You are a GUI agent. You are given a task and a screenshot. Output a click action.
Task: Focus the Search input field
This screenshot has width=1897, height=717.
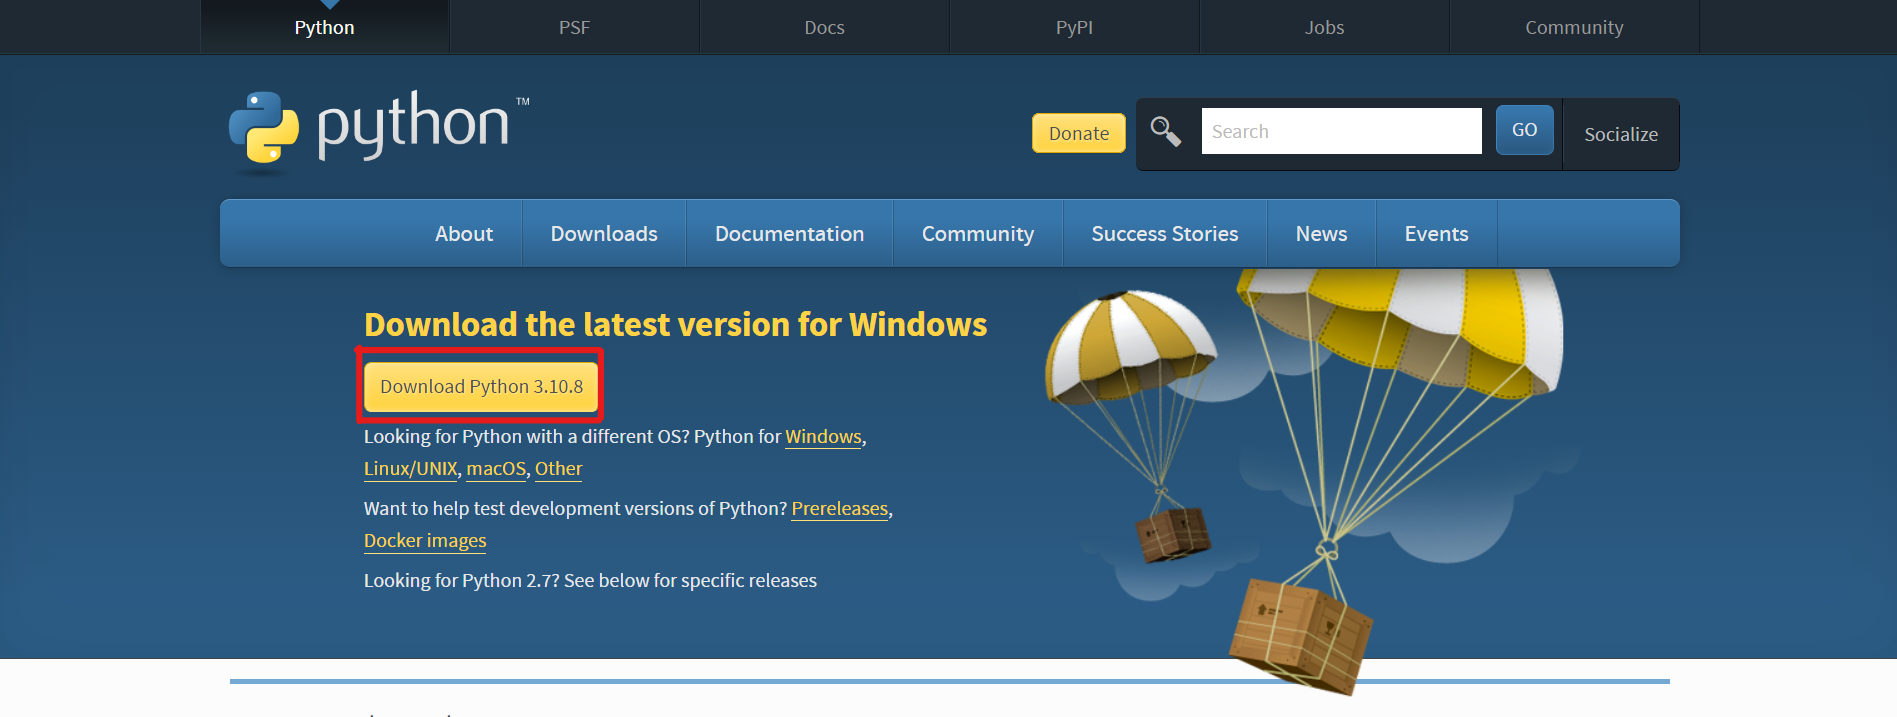[1341, 131]
